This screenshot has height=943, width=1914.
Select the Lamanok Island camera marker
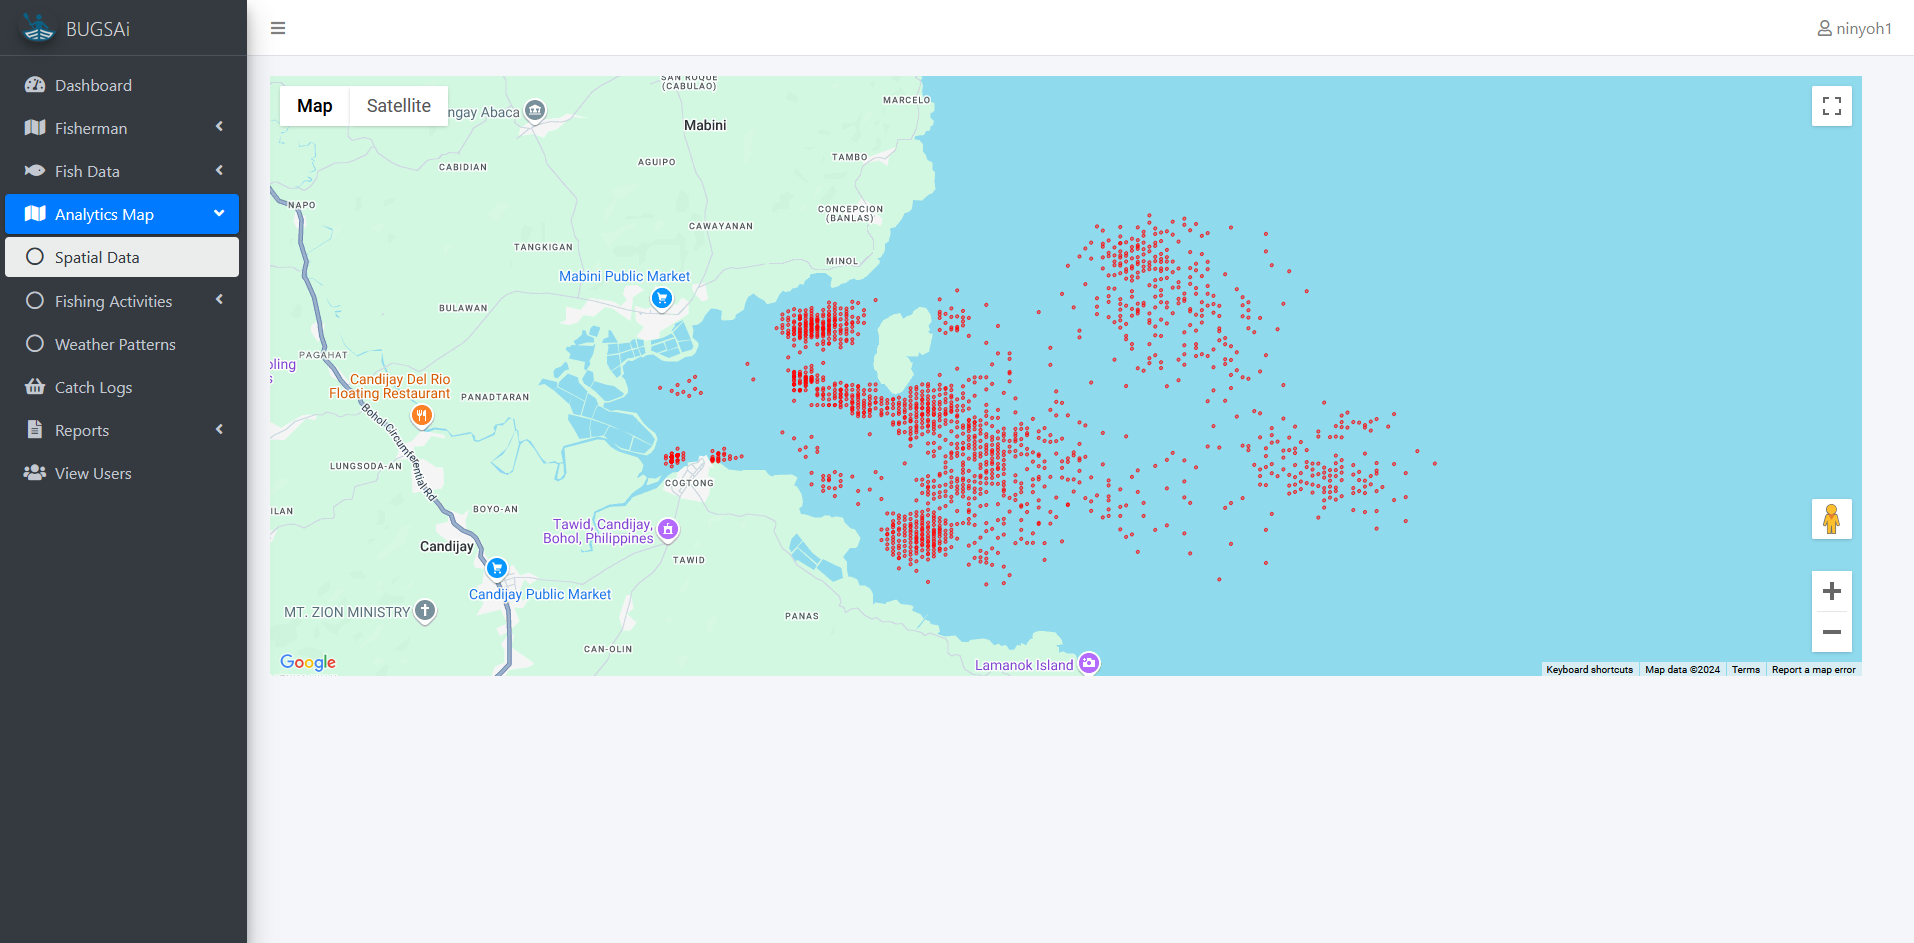[x=1089, y=663]
